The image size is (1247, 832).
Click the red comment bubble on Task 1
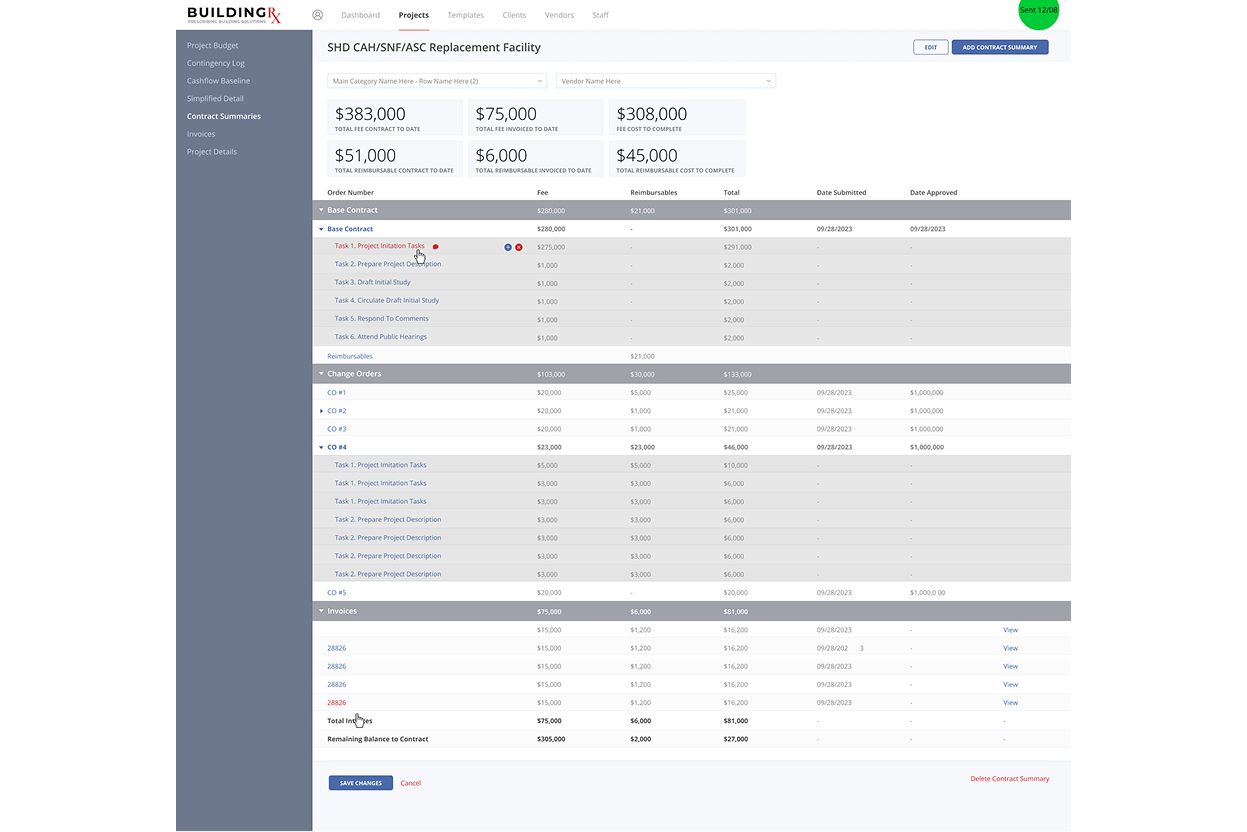(436, 247)
